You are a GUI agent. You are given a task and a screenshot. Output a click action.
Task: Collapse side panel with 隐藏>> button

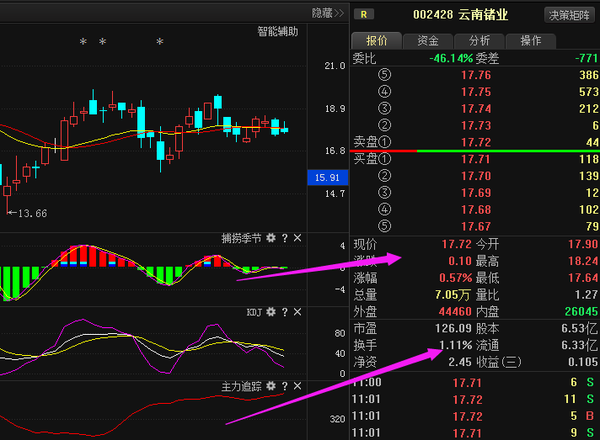pyautogui.click(x=327, y=13)
